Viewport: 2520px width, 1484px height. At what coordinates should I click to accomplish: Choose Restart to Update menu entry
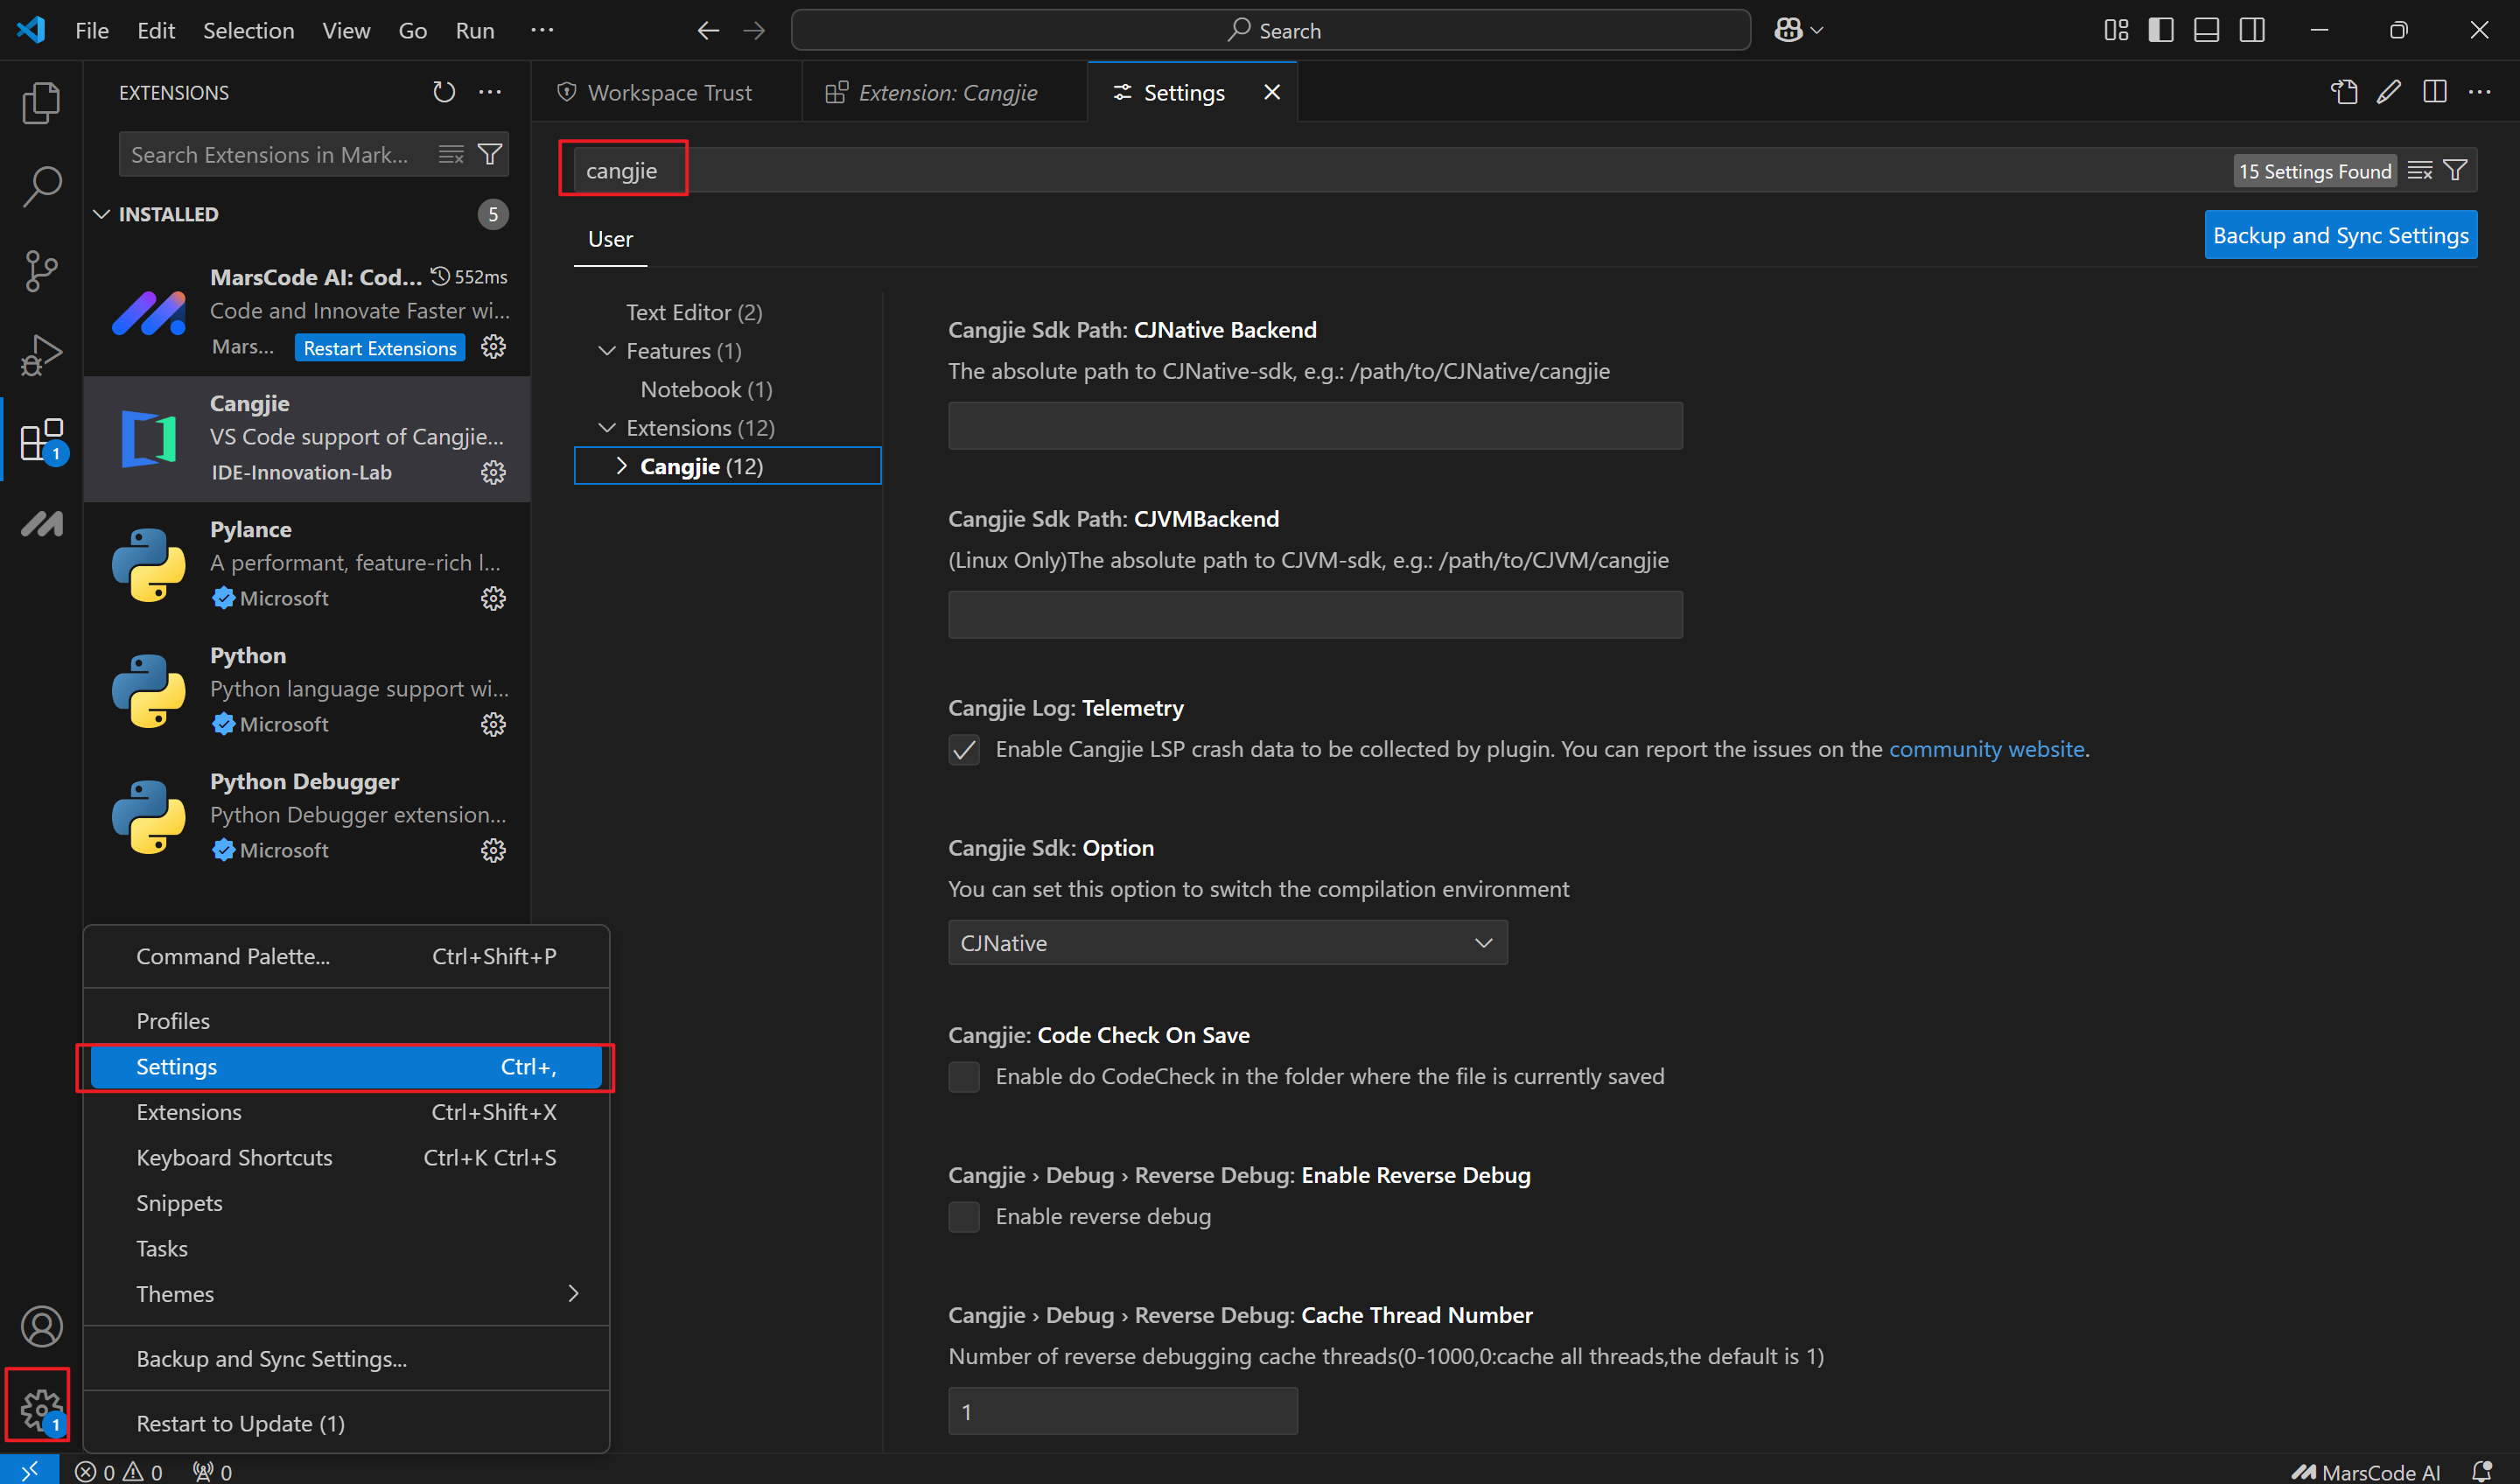coord(346,1423)
